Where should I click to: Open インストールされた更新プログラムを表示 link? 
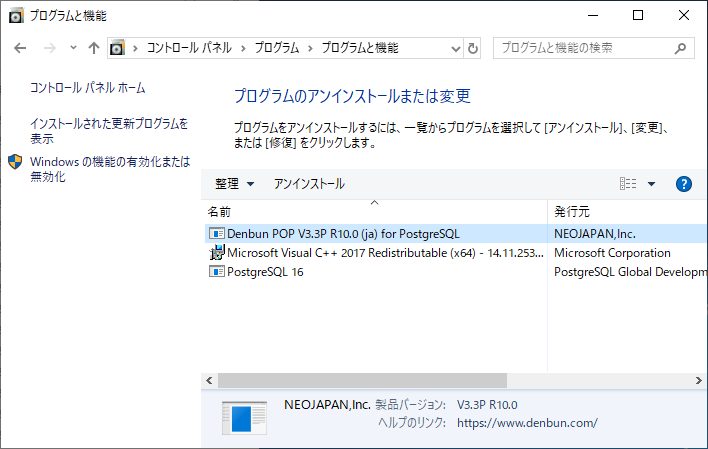click(x=108, y=131)
